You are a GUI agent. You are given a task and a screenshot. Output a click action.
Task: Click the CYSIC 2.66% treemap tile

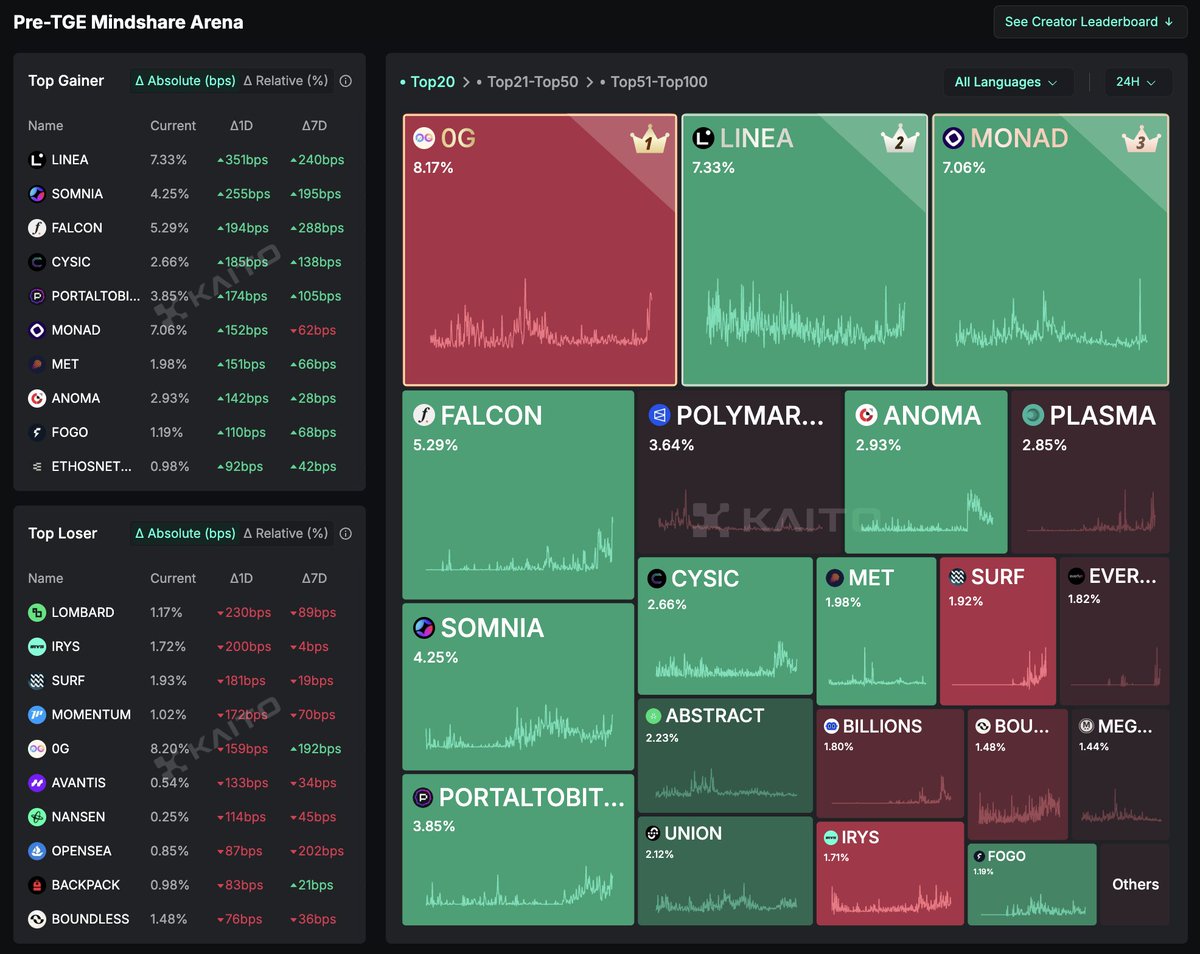[x=725, y=626]
